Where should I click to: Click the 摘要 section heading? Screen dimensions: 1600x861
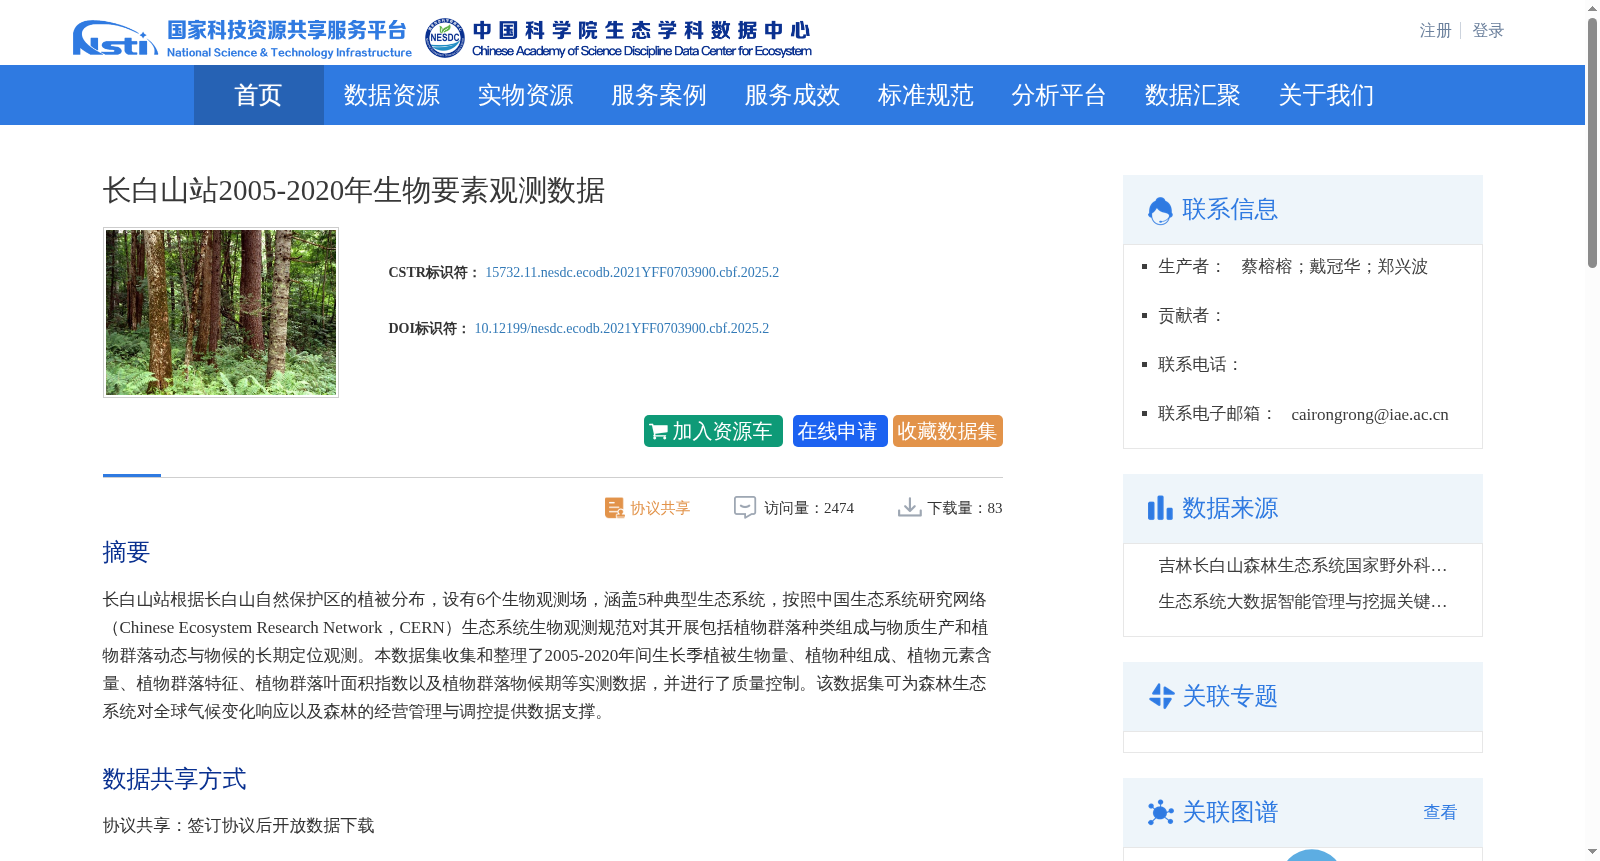tap(126, 552)
